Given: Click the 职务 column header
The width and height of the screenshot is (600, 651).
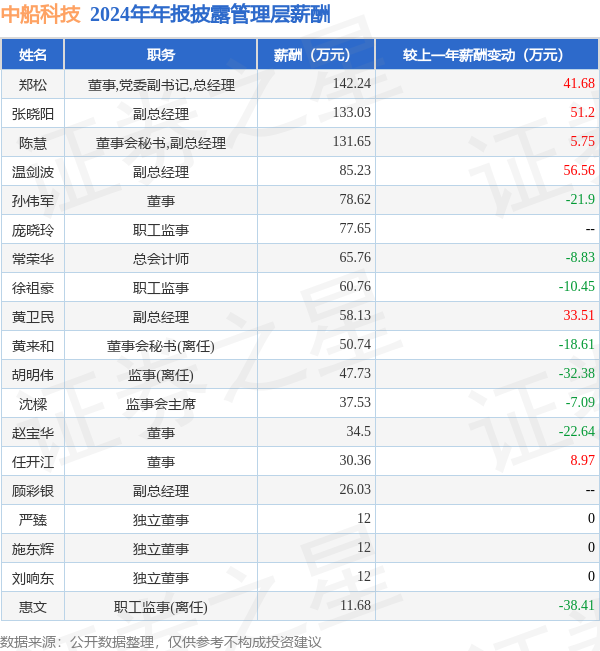Looking at the screenshot, I should [x=161, y=54].
